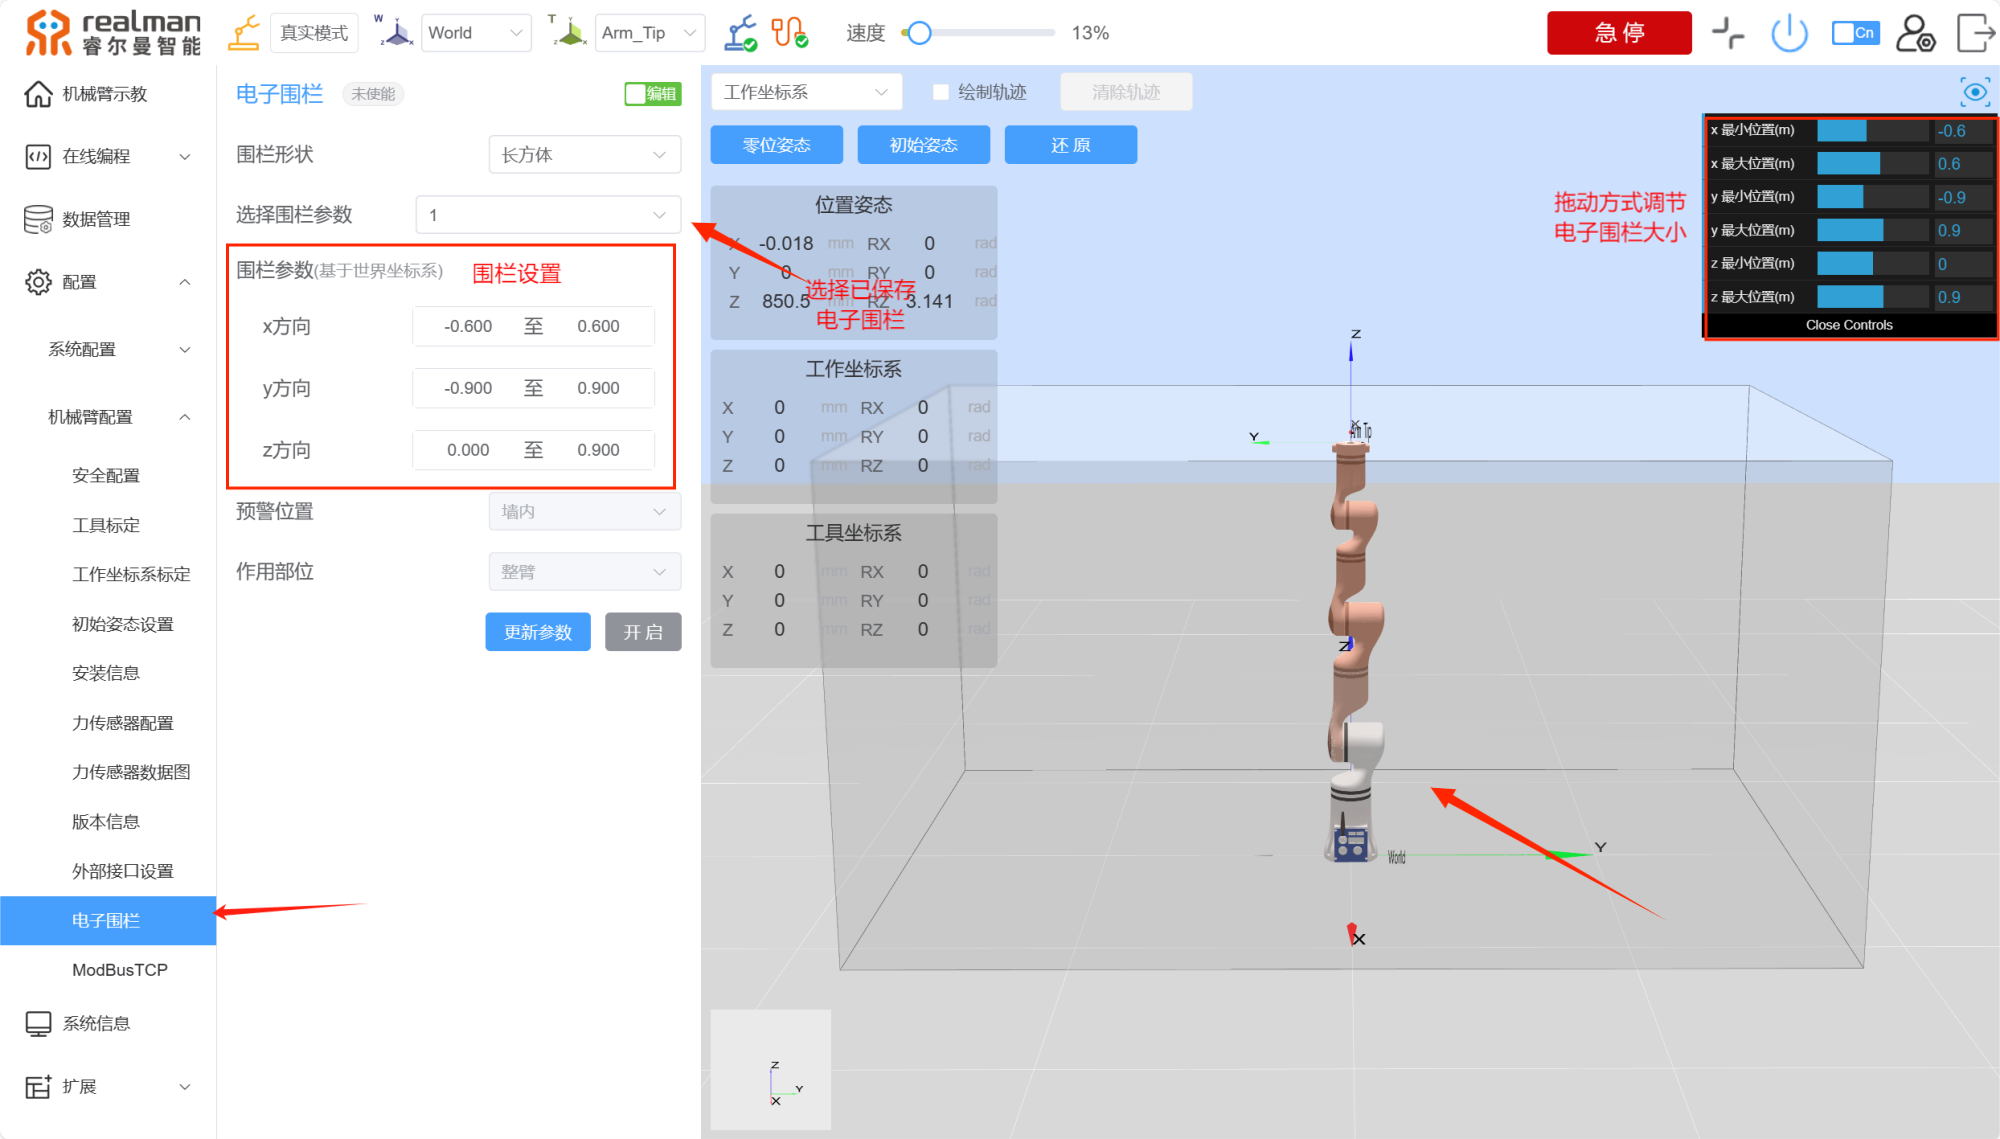Open 工作坐标系标定 menu item
Screen dimensions: 2000x1139
[x=131, y=575]
